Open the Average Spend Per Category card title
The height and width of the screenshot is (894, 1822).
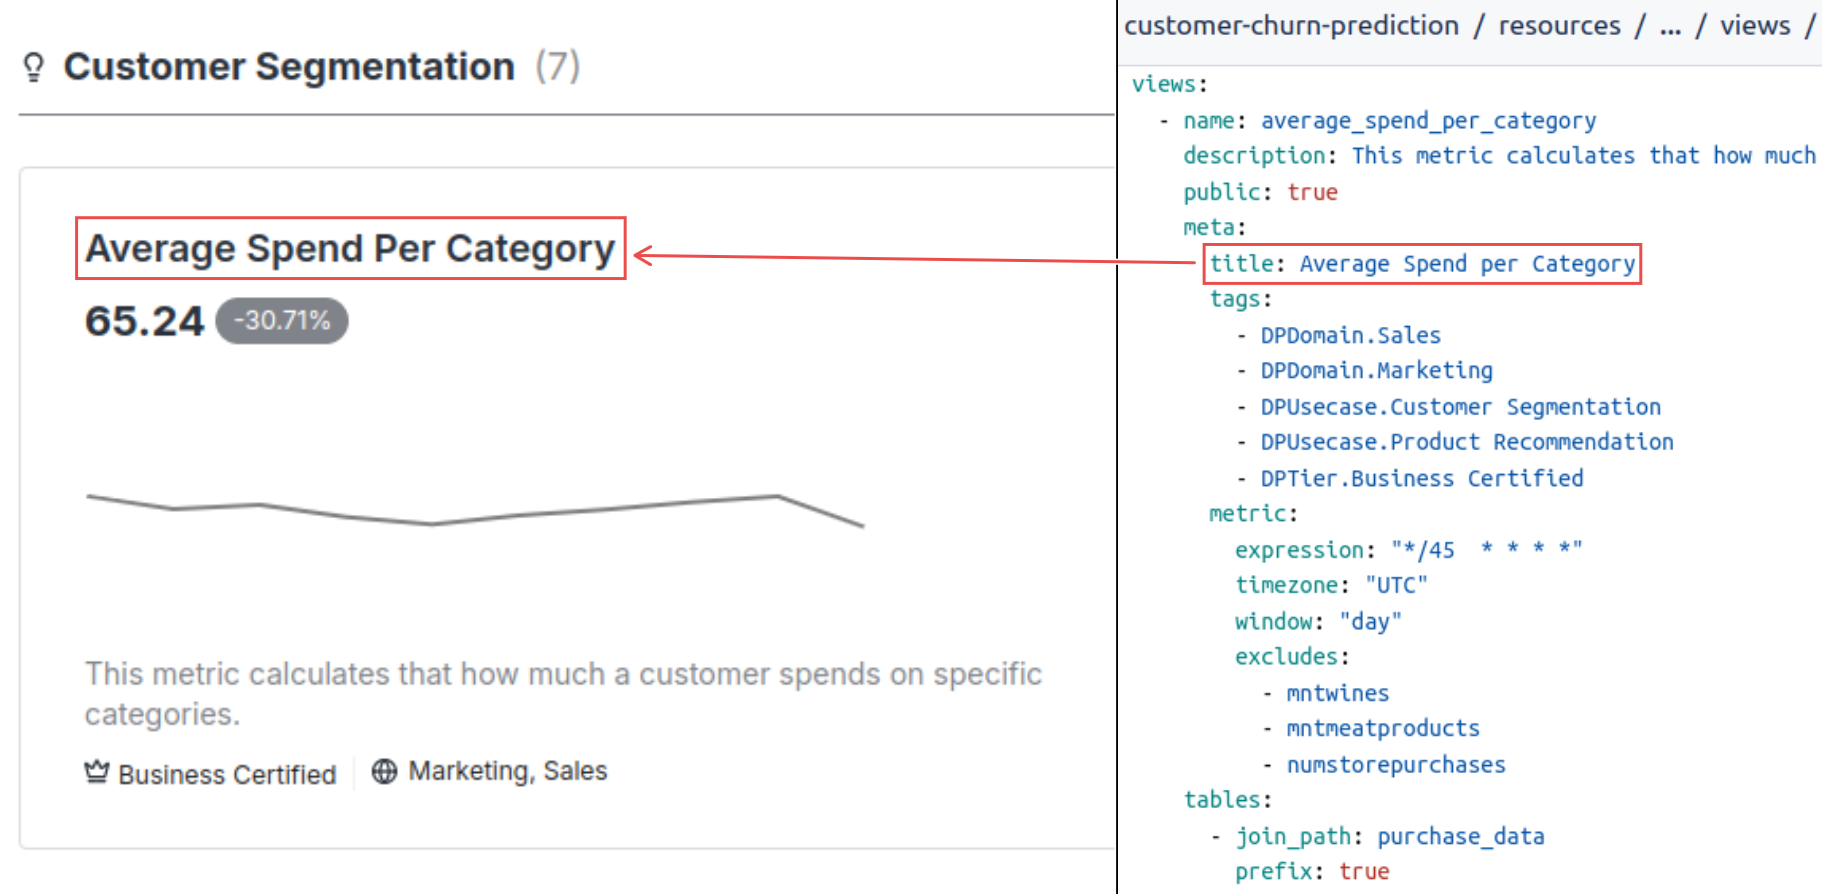350,248
